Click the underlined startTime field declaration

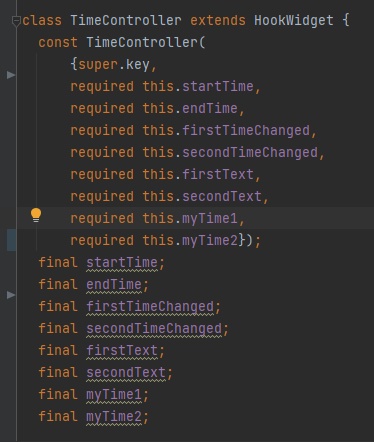(122, 263)
